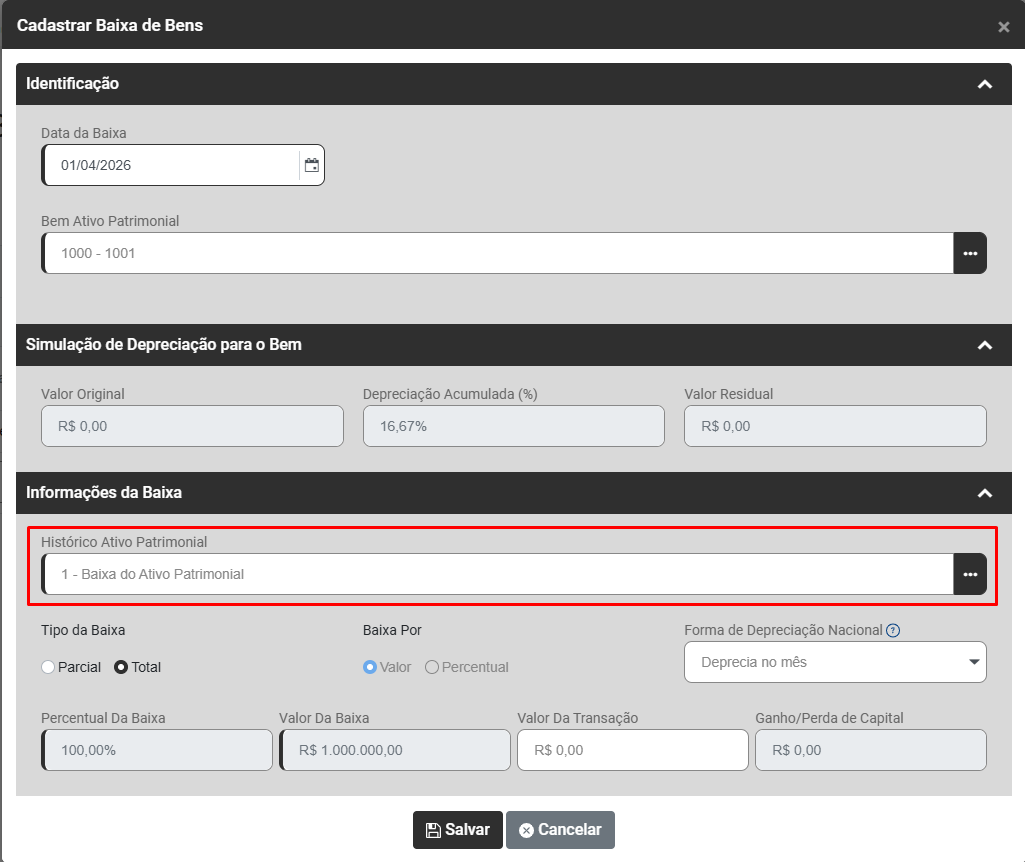This screenshot has width=1025, height=862.
Task: Choose Percentual under Baixa Por
Action: [432, 667]
